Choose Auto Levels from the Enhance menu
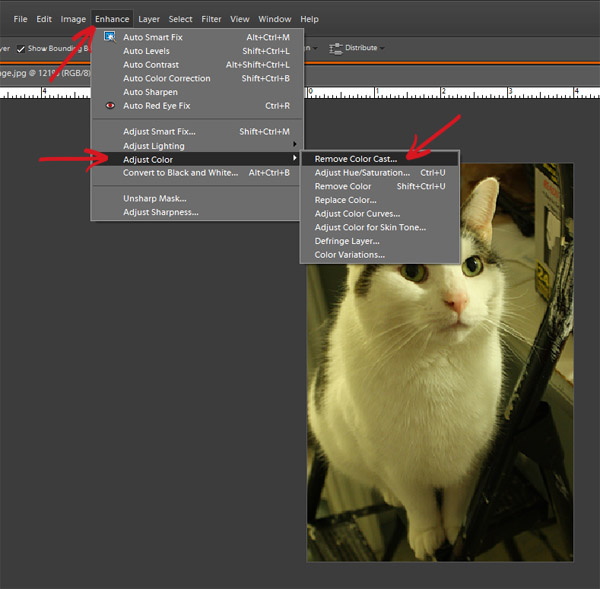This screenshot has height=589, width=600. 146,51
